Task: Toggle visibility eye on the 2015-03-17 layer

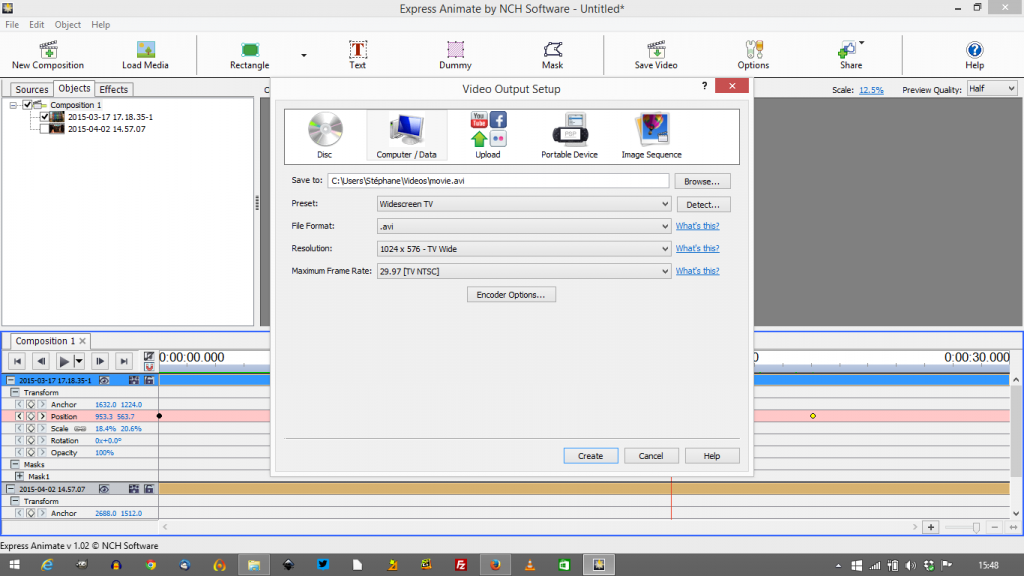Action: [x=105, y=380]
